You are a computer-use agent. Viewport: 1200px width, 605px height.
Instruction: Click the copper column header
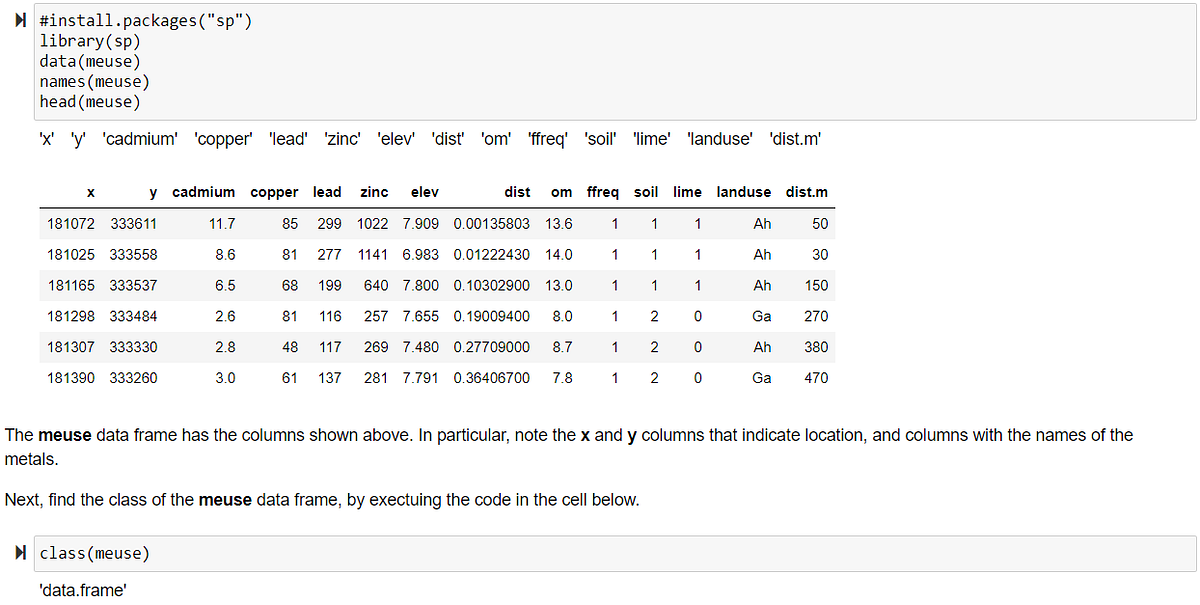(274, 192)
